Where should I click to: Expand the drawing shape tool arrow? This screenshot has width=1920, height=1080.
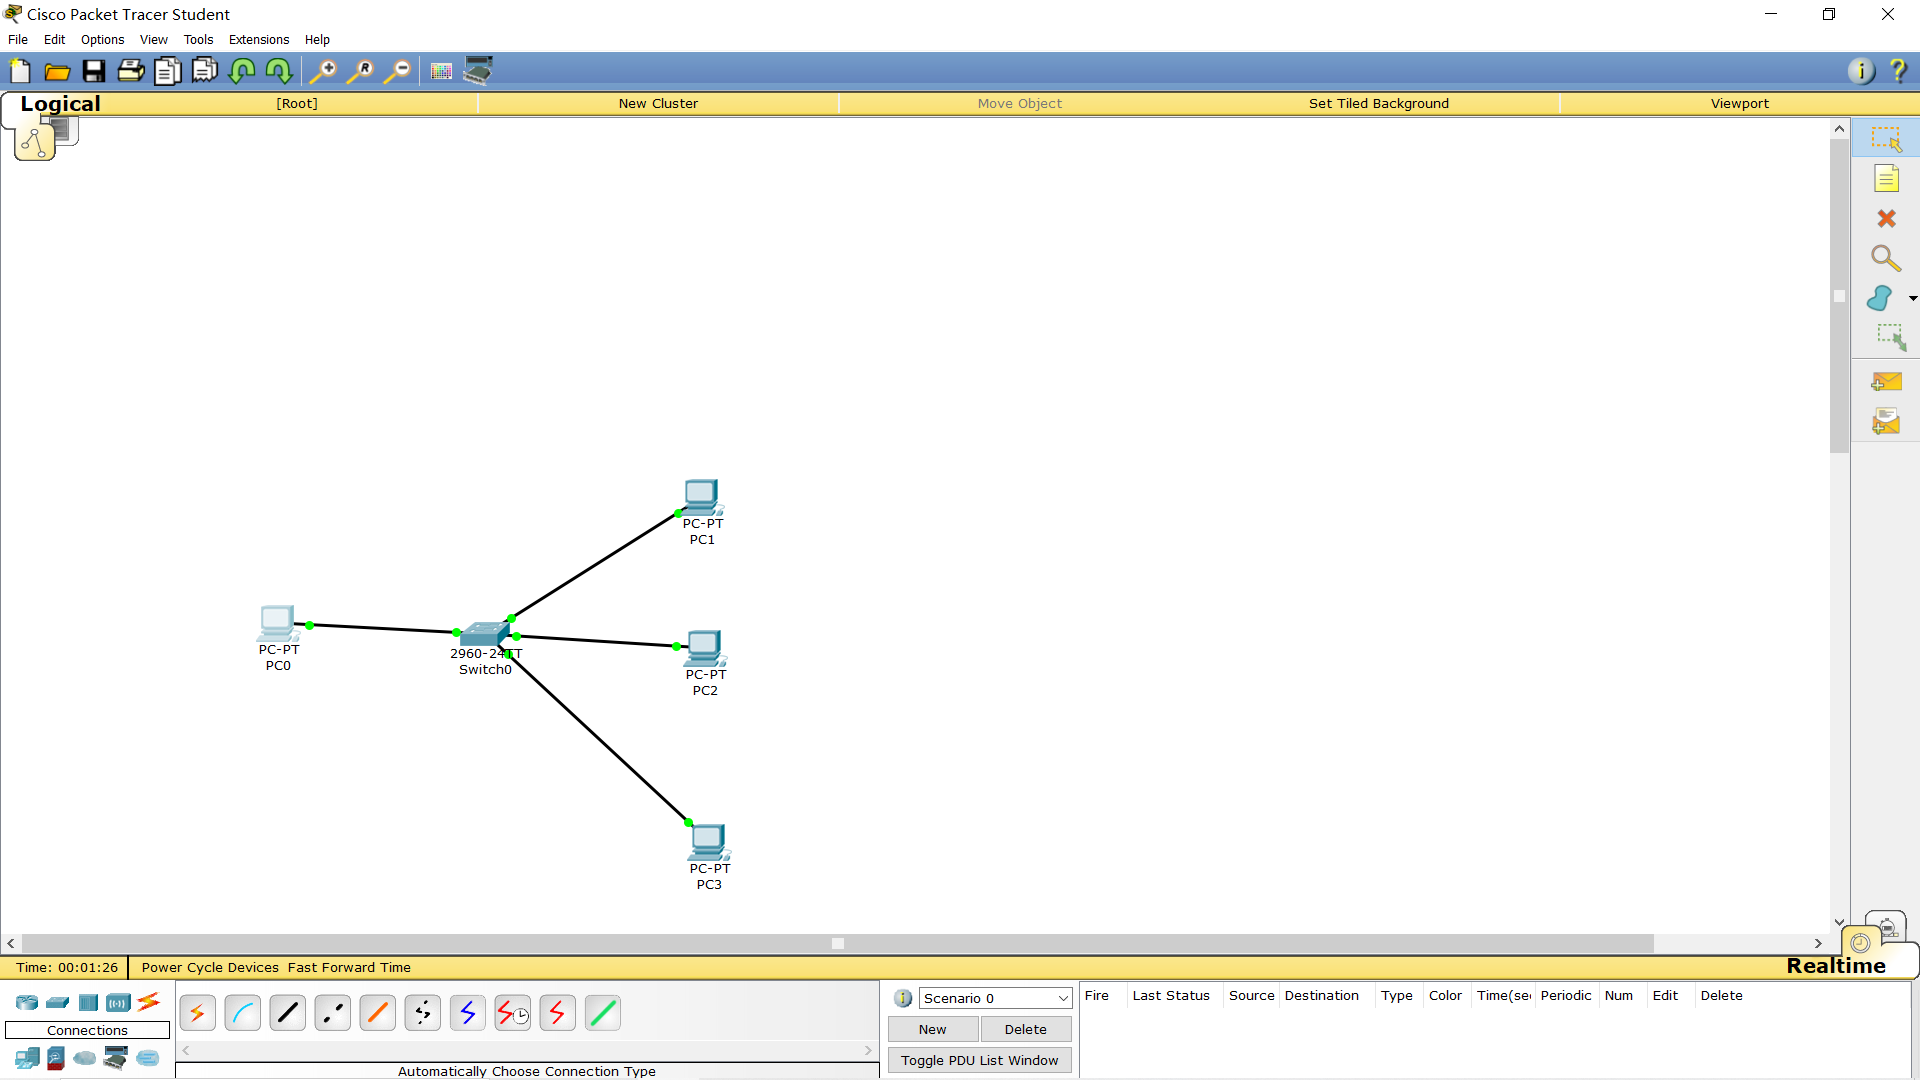coord(1912,298)
